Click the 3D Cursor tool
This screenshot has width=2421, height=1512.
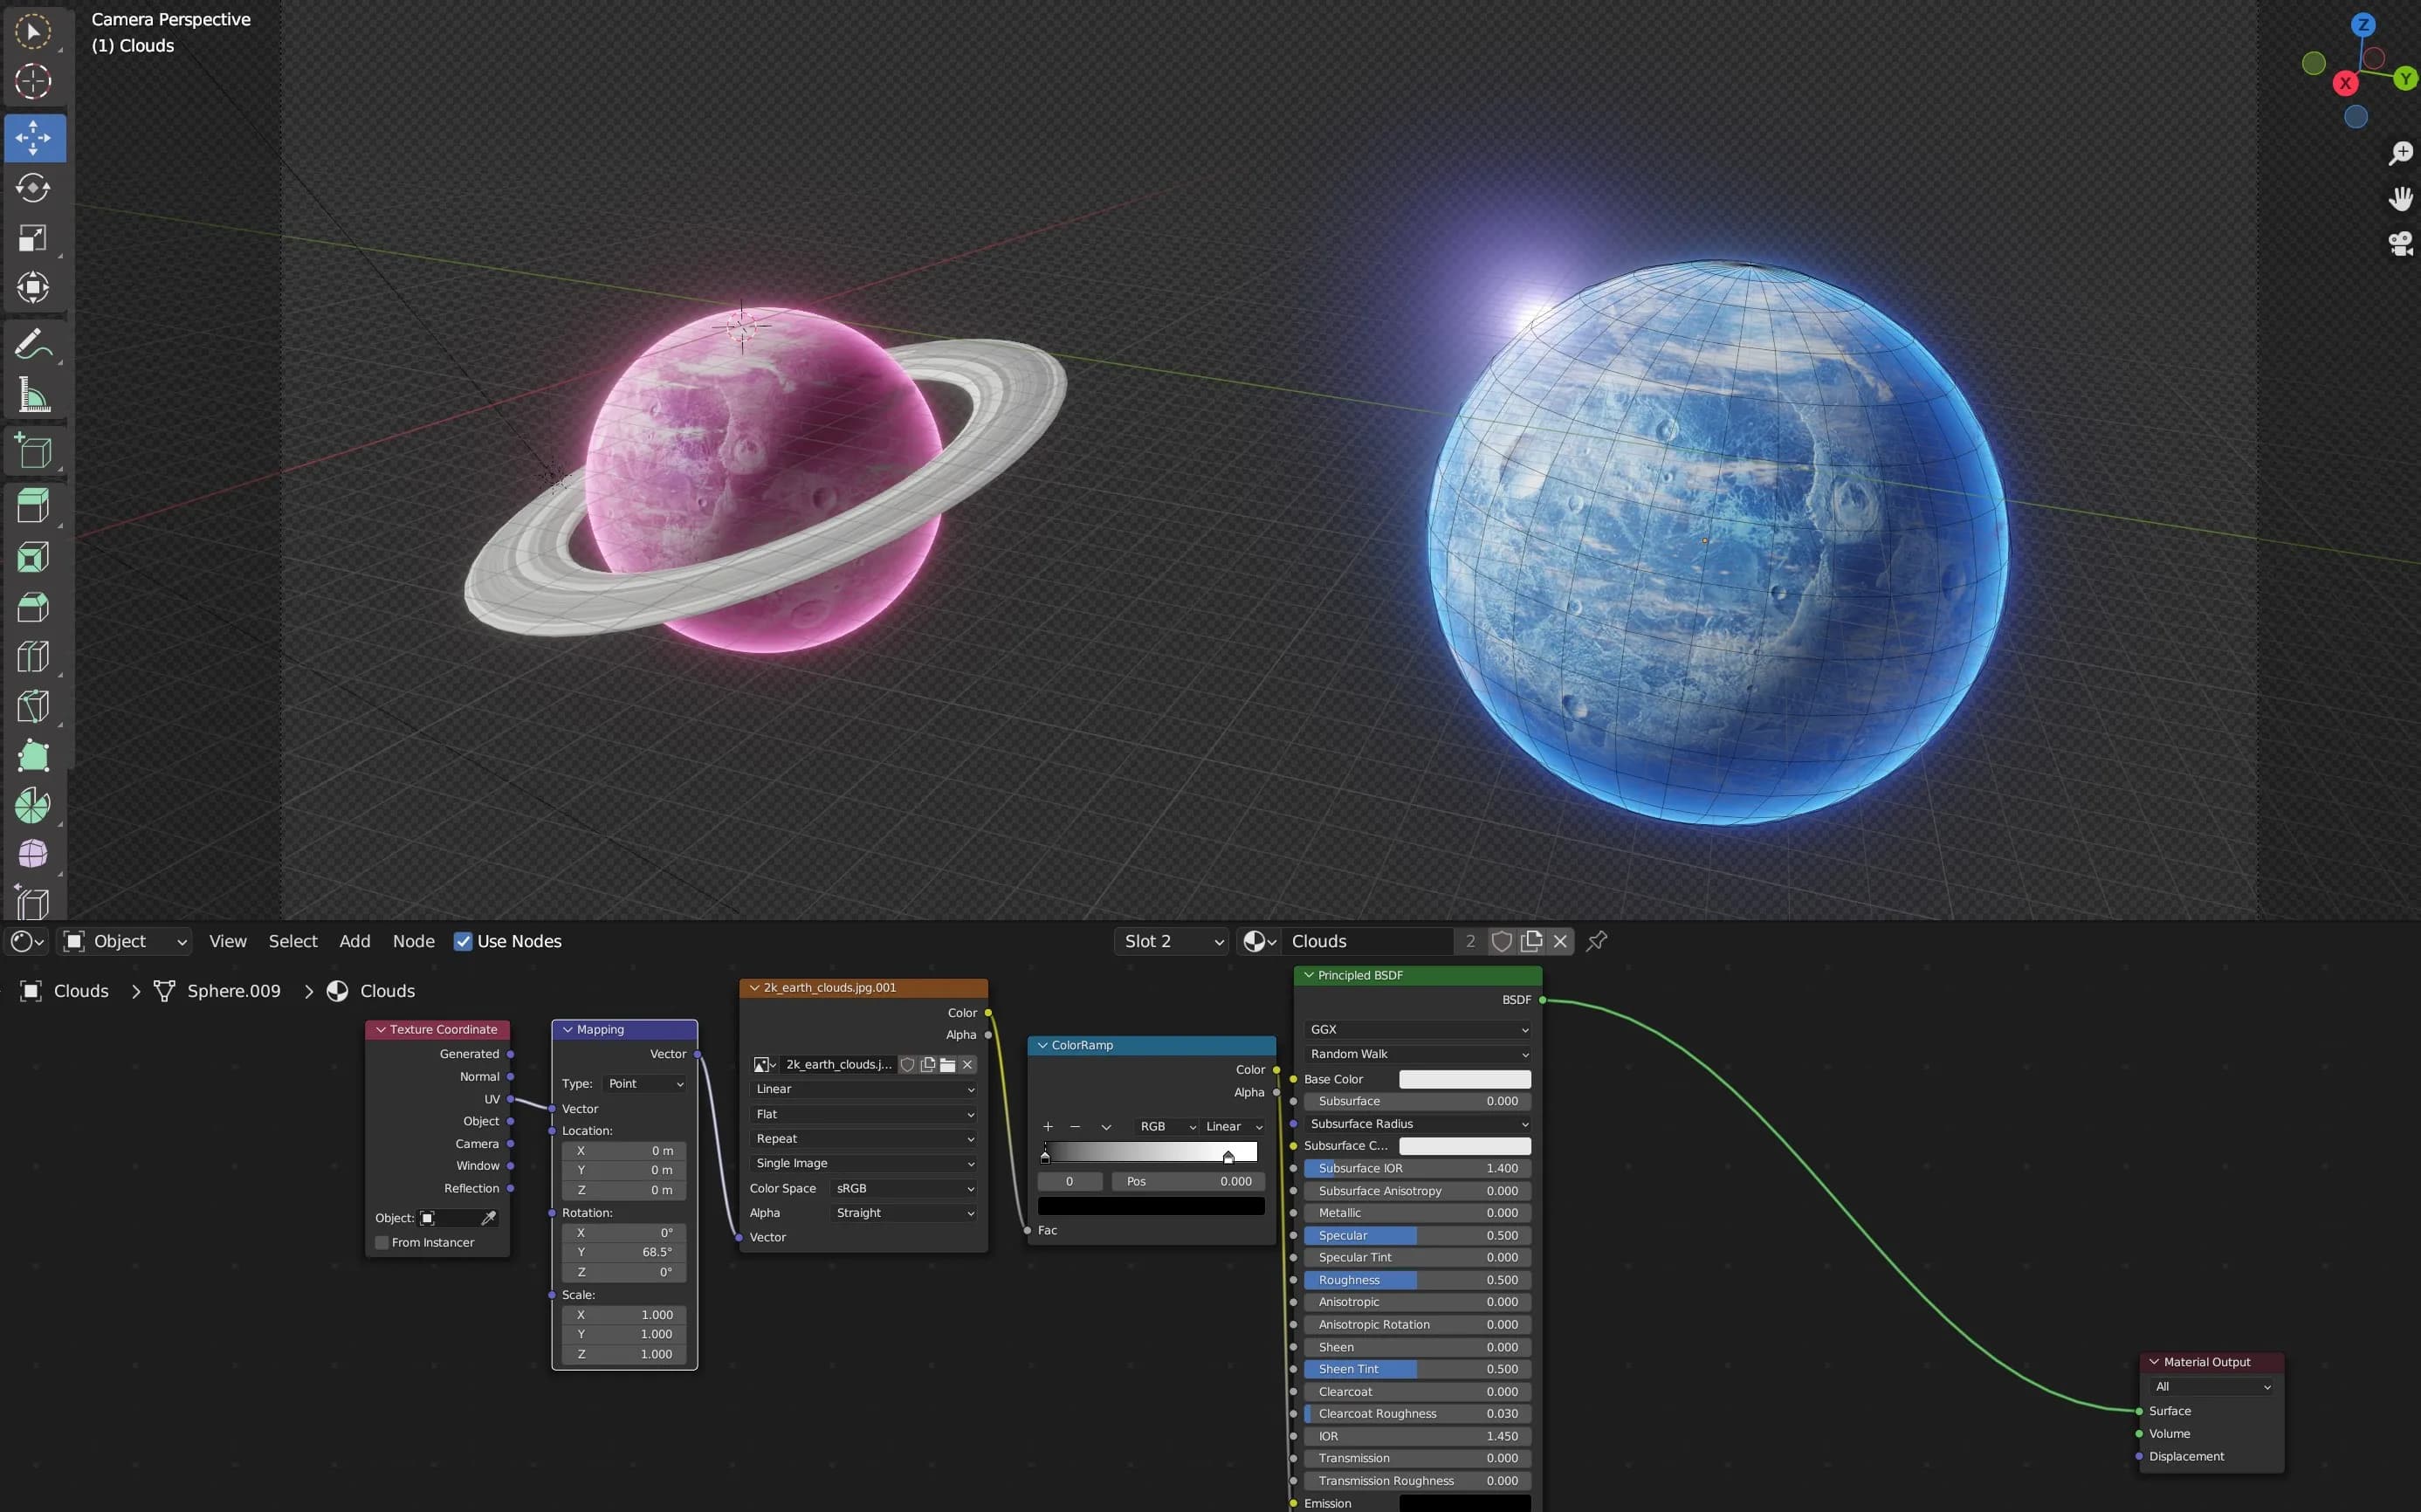point(33,81)
